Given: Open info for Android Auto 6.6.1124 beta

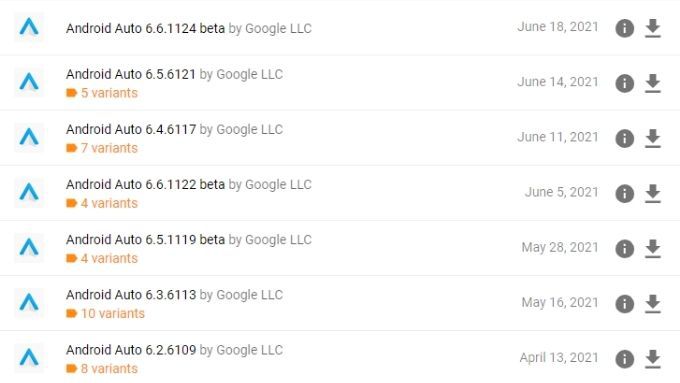Looking at the screenshot, I should 624,28.
